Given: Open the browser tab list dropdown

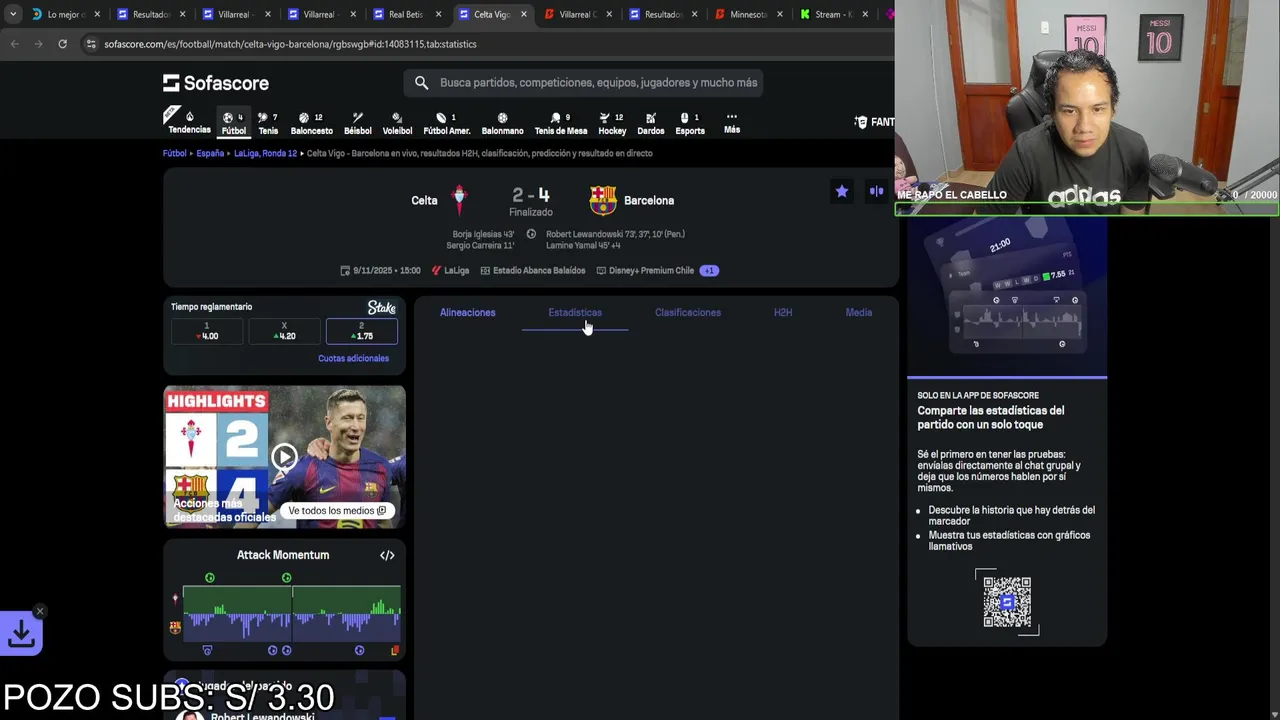Looking at the screenshot, I should click(x=13, y=14).
